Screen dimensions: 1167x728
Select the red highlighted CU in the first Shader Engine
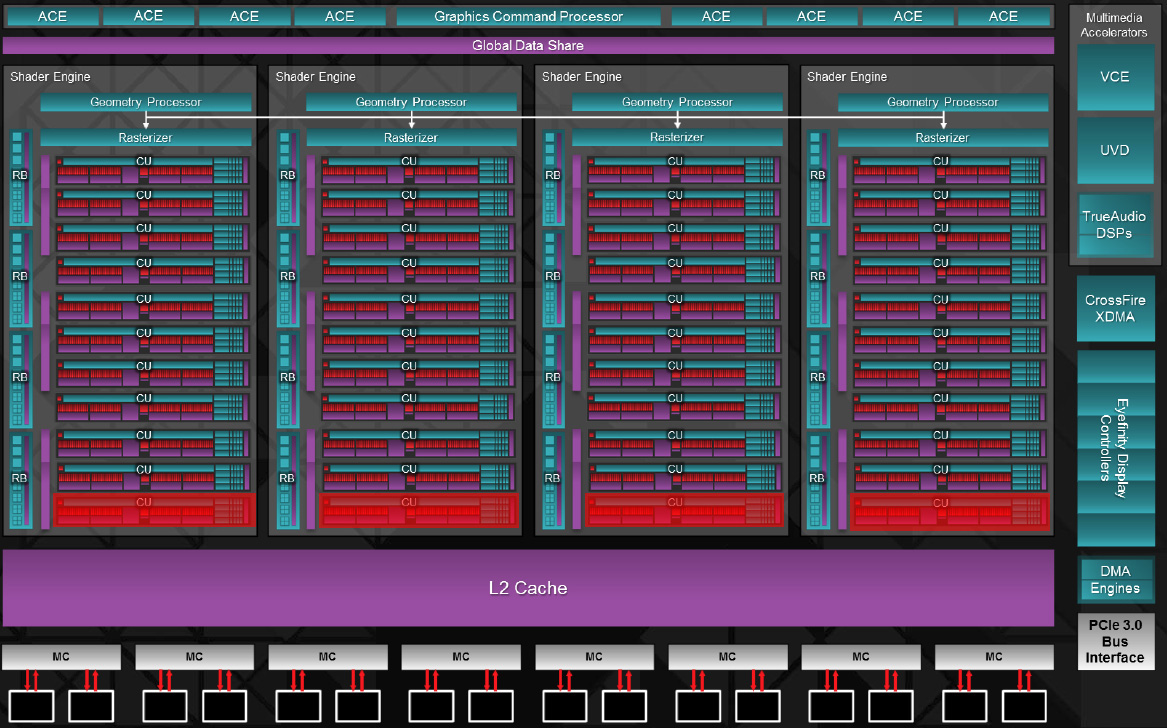pyautogui.click(x=154, y=511)
